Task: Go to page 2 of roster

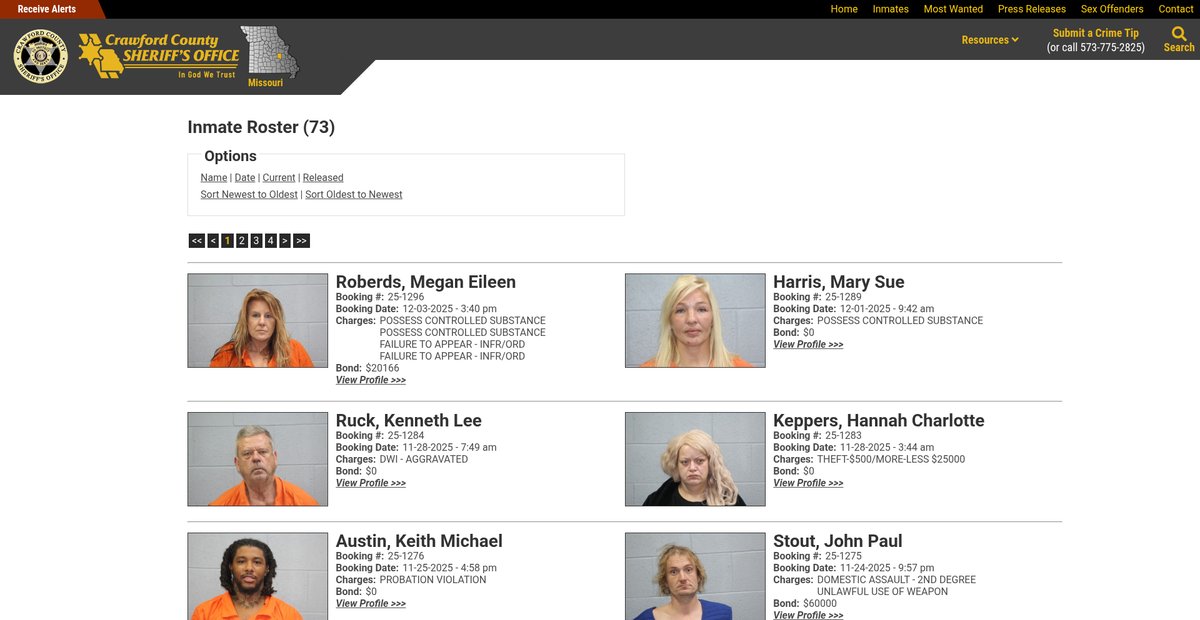Action: (x=242, y=241)
